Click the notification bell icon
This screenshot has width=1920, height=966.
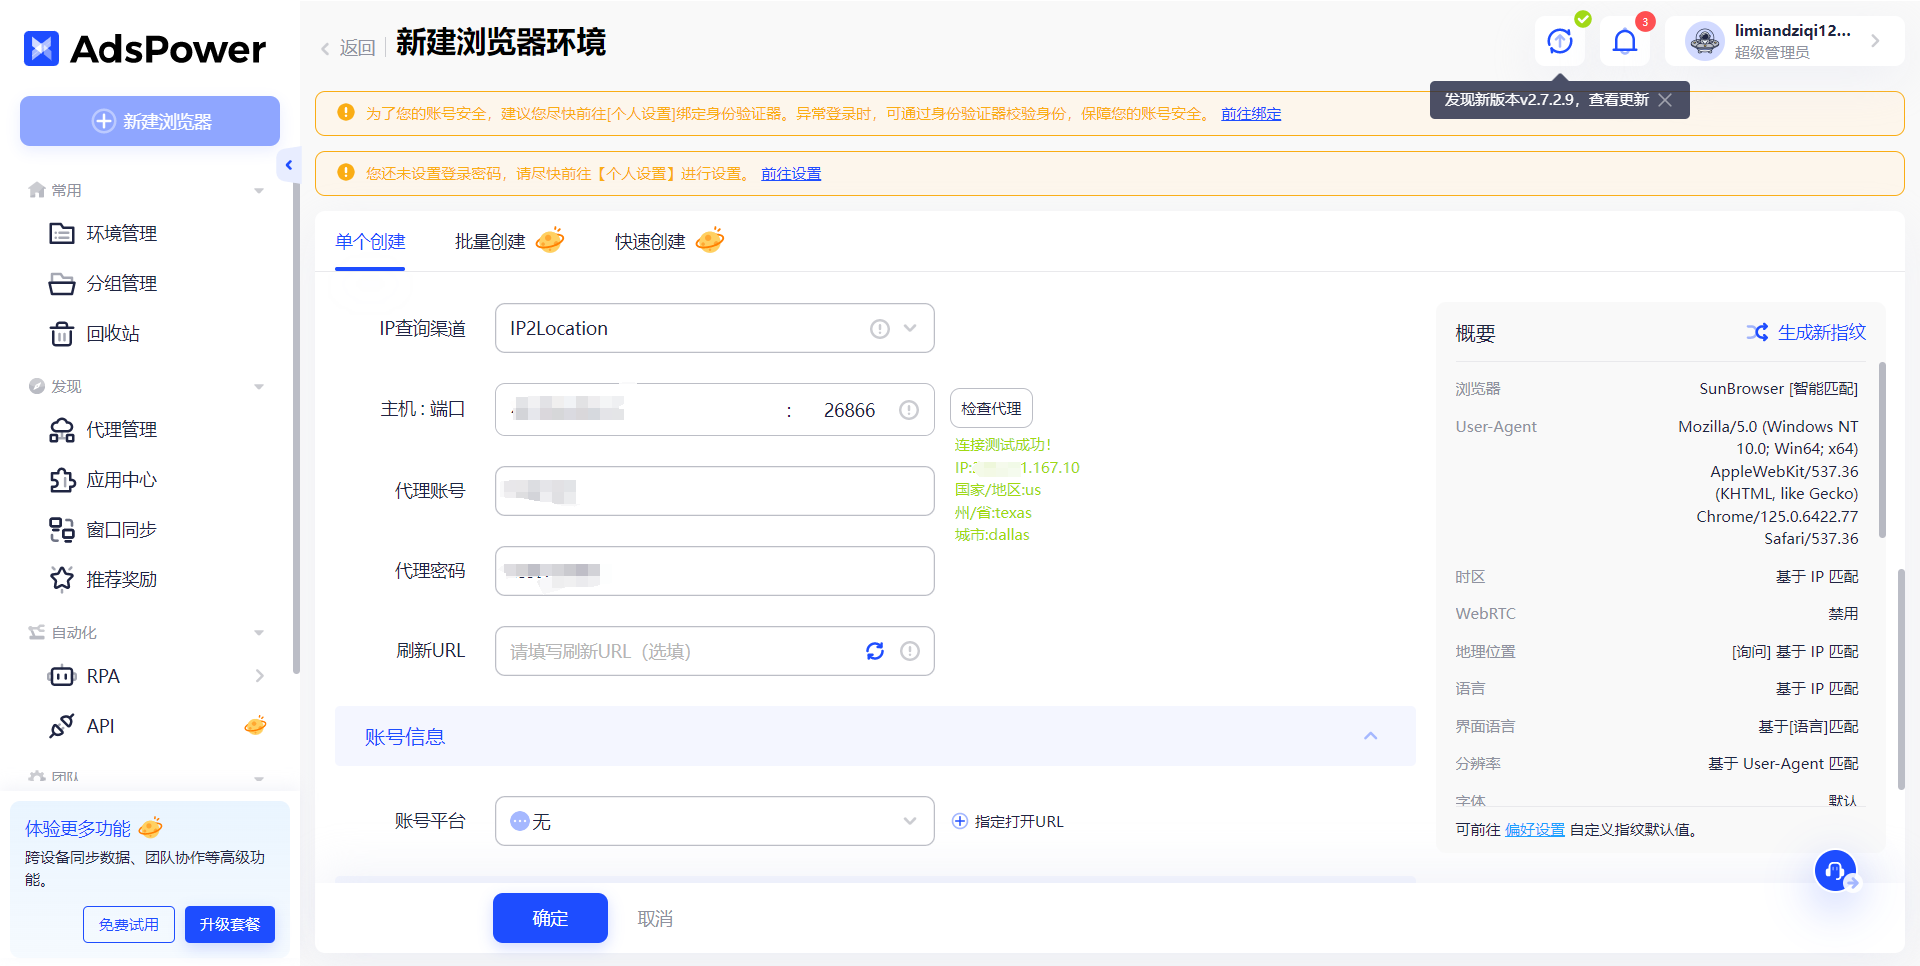pos(1624,40)
